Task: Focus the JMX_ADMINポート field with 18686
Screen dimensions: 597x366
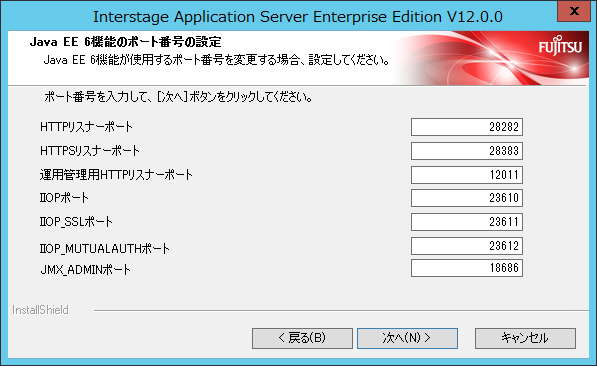Action: point(467,268)
